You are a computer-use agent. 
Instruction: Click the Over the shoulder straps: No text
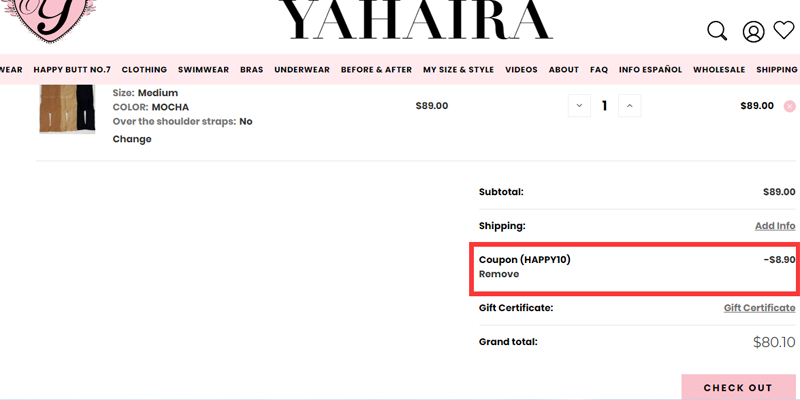click(x=183, y=121)
